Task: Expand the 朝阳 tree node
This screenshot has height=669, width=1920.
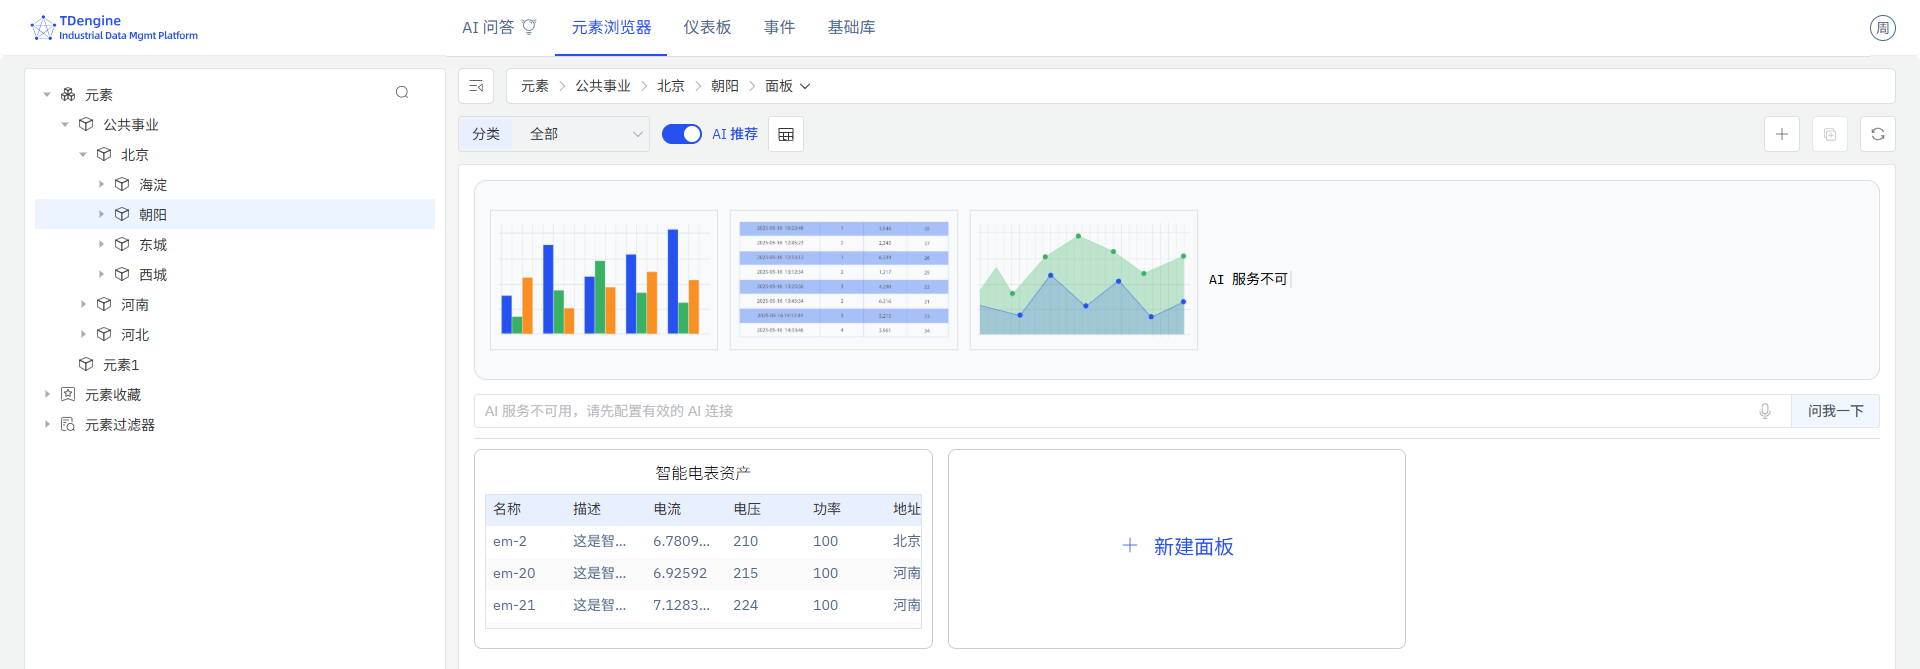Action: click(101, 214)
